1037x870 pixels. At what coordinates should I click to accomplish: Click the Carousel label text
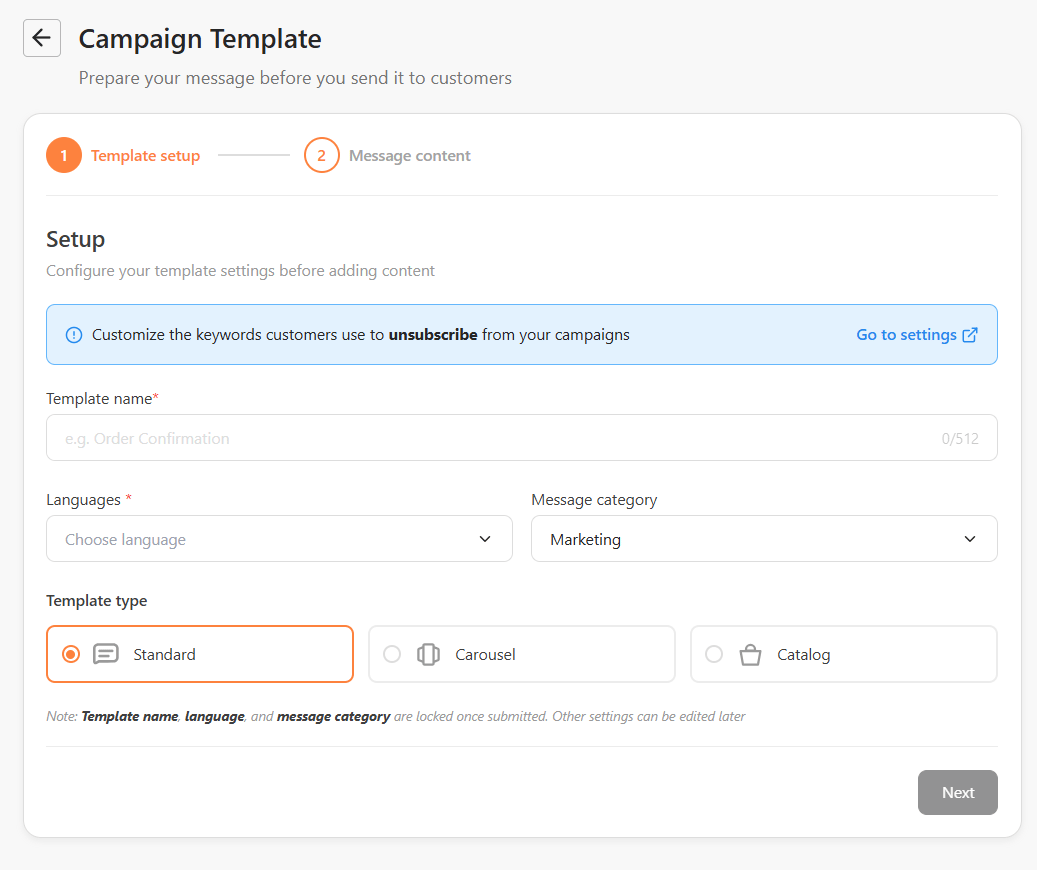[485, 655]
